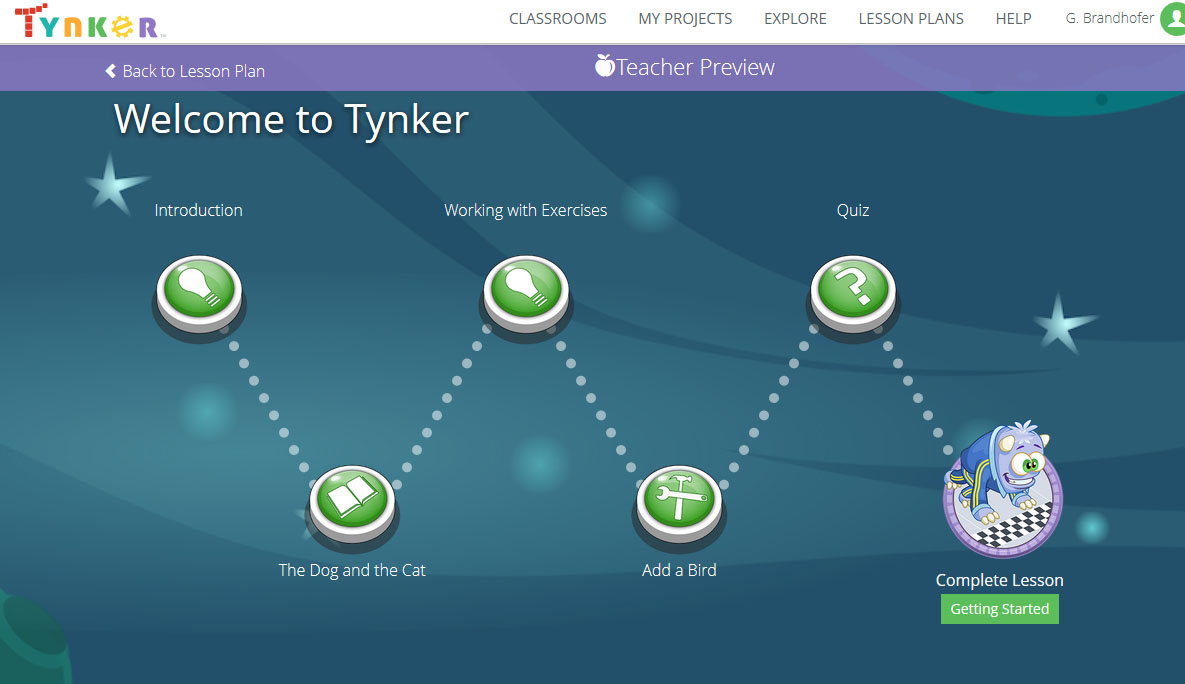Open the Classrooms menu
Viewport: 1185px width, 684px height.
pyautogui.click(x=558, y=19)
